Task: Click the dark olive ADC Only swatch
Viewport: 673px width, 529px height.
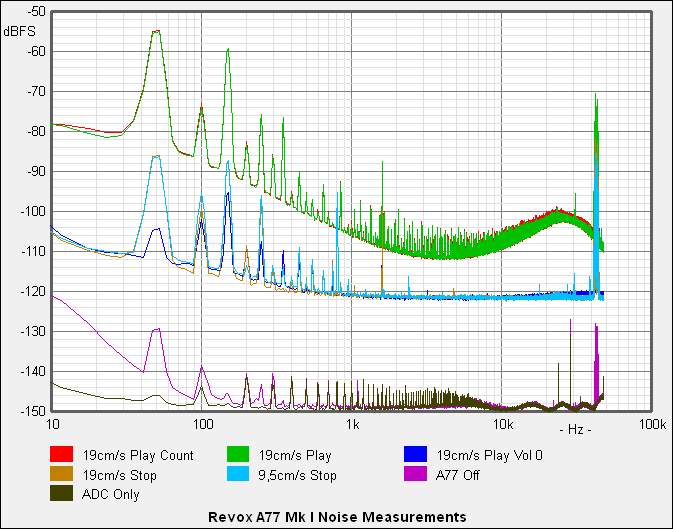Action: click(x=61, y=493)
